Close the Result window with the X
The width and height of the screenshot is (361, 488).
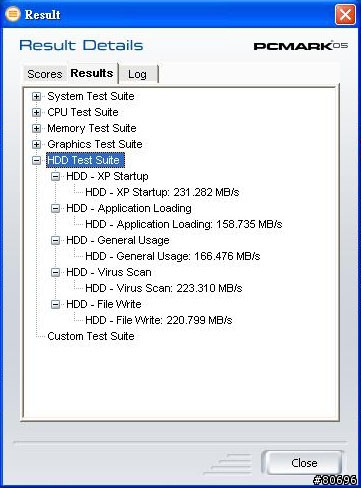pyautogui.click(x=345, y=14)
